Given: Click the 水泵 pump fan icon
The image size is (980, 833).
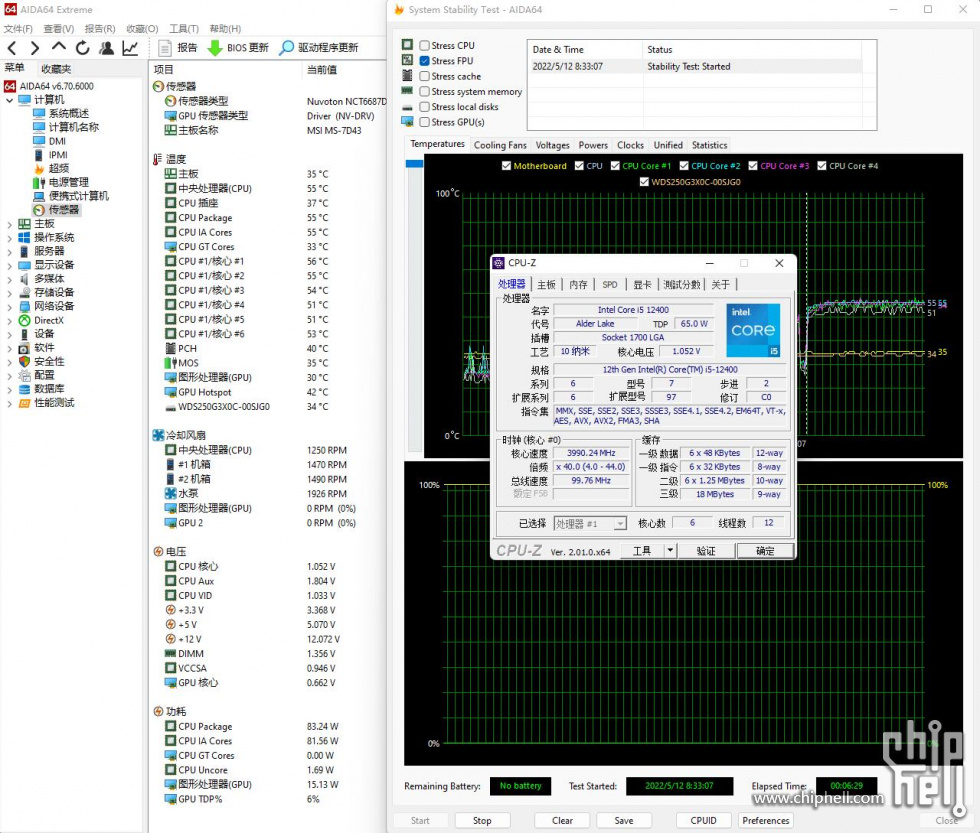Looking at the screenshot, I should point(171,493).
